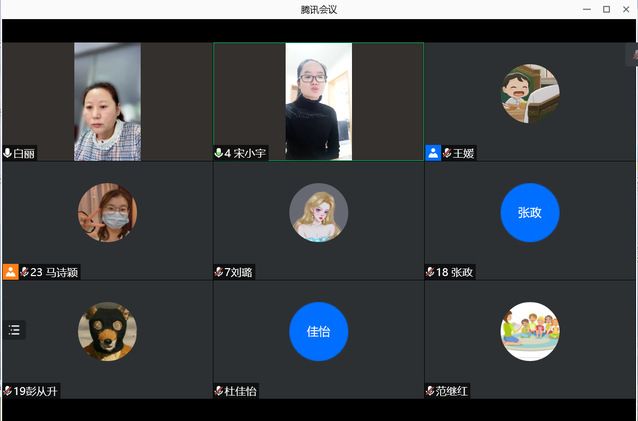Click muted mic icon of 19彭从升
The height and width of the screenshot is (421, 638).
pyautogui.click(x=8, y=391)
